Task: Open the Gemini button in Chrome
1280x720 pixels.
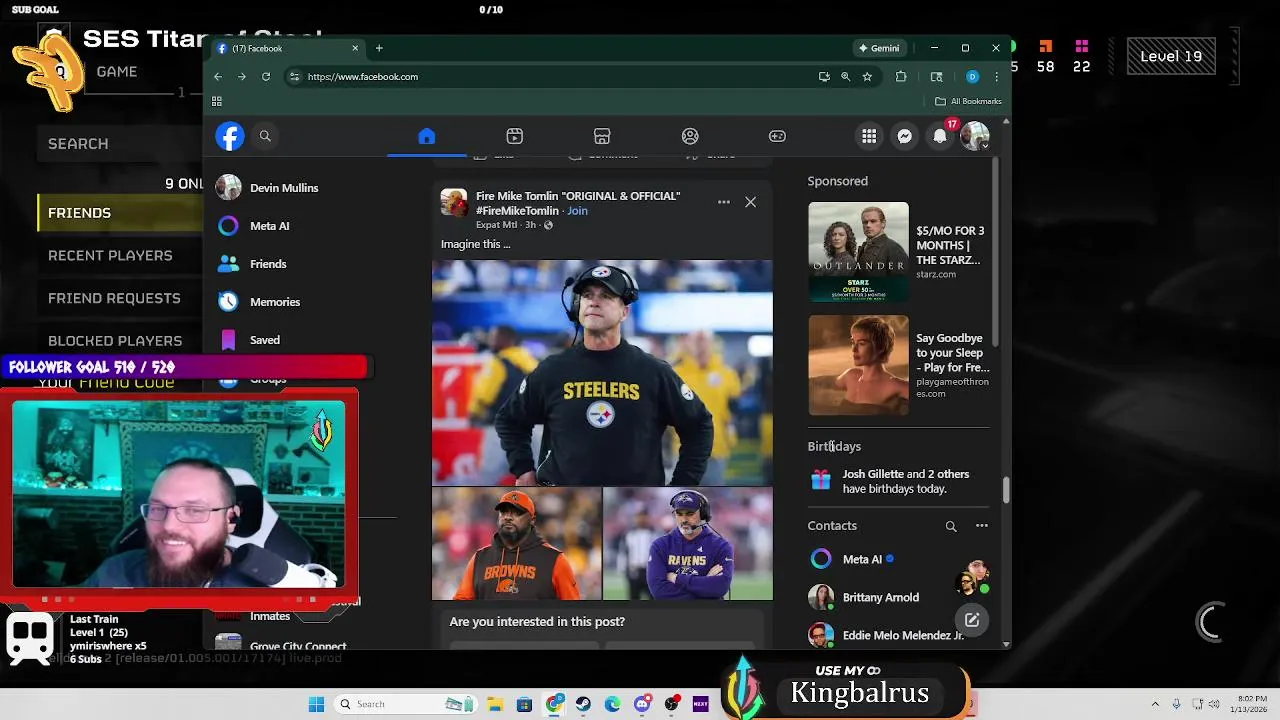Action: click(x=879, y=48)
